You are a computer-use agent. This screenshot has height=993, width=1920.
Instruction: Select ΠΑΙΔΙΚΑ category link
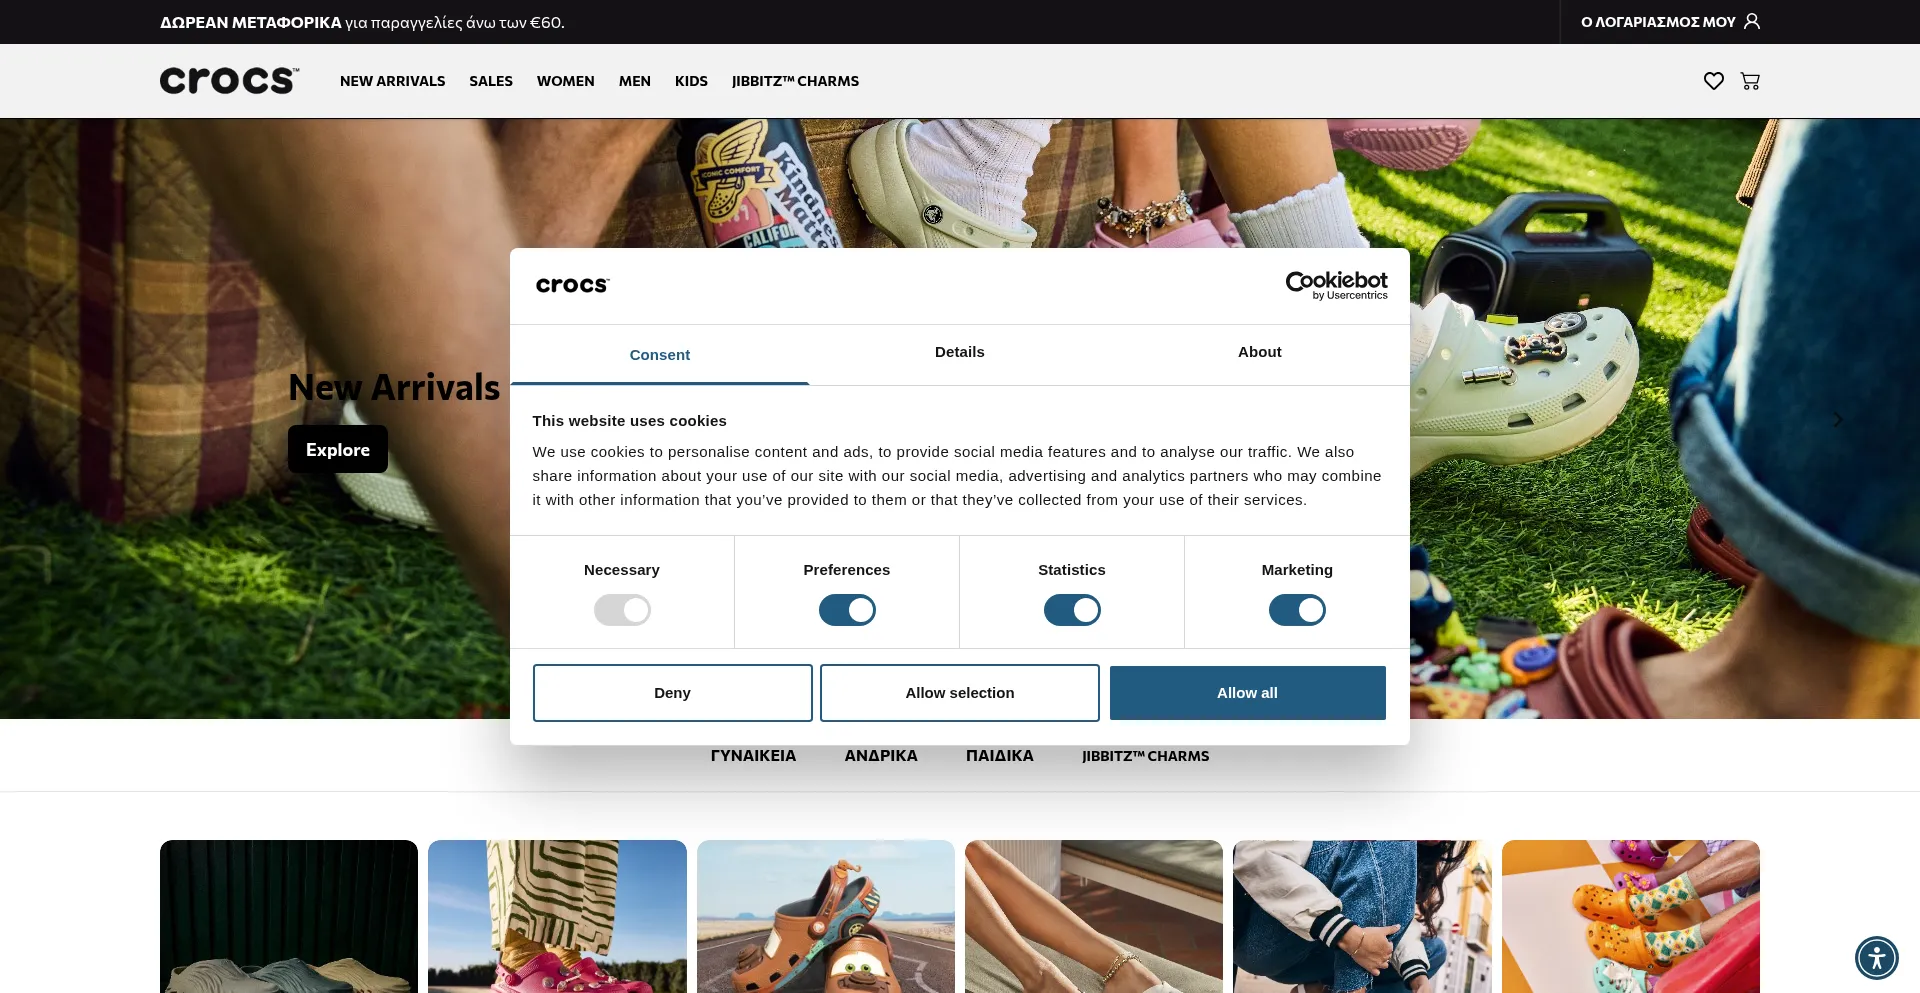click(x=1000, y=756)
